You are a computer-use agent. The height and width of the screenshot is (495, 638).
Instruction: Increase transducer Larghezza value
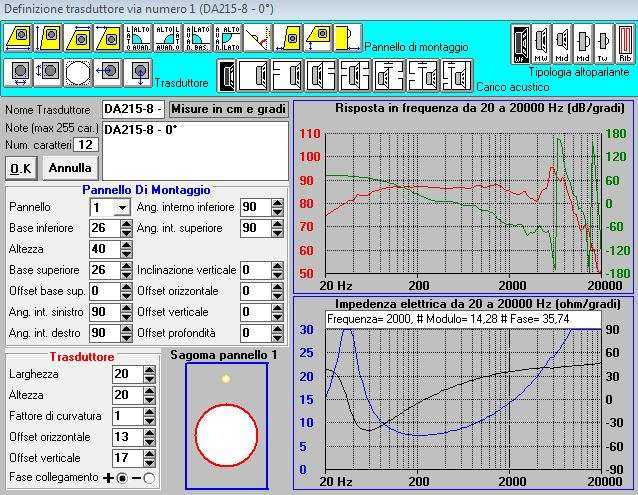[149, 370]
